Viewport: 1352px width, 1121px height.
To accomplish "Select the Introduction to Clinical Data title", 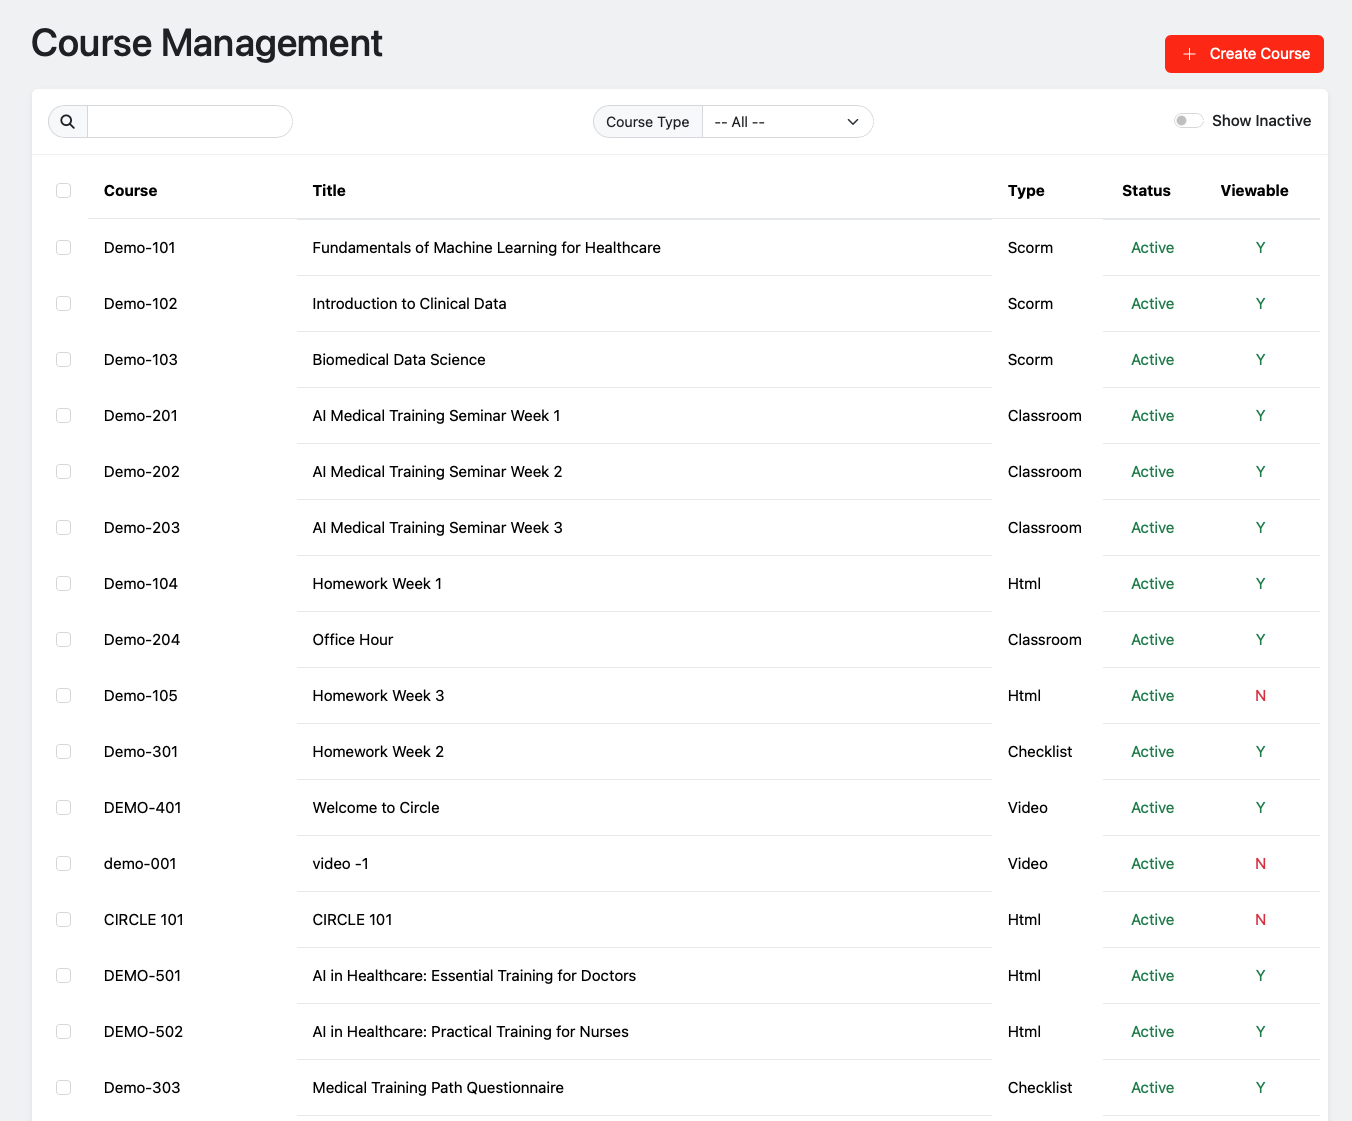I will [x=409, y=304].
